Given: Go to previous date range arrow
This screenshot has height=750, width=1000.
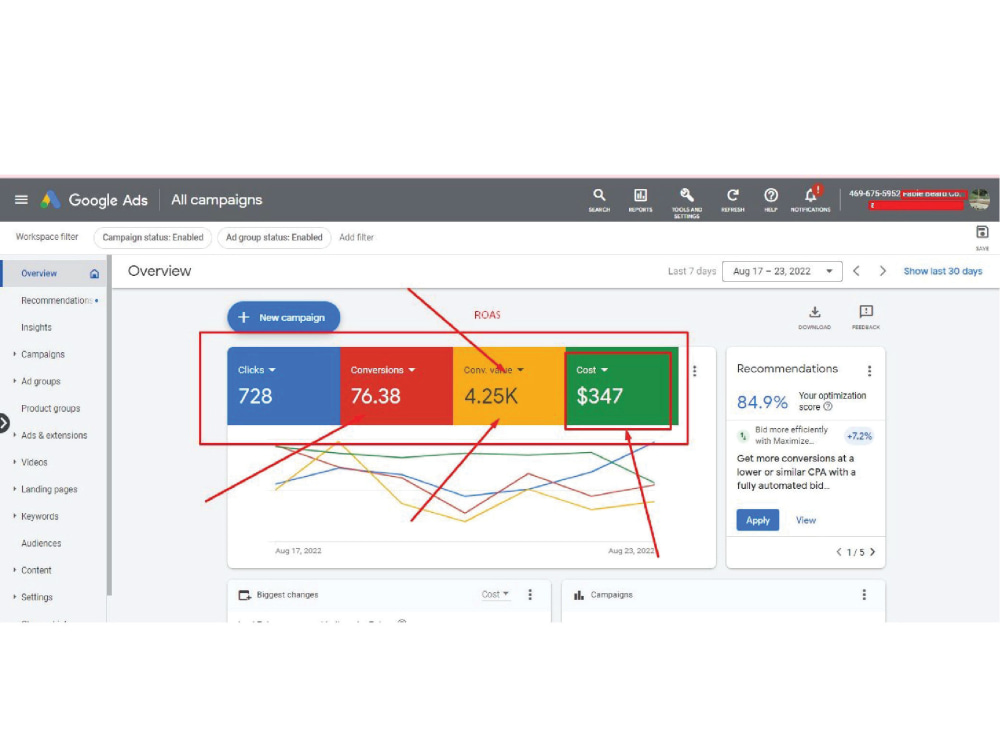Looking at the screenshot, I should (857, 271).
